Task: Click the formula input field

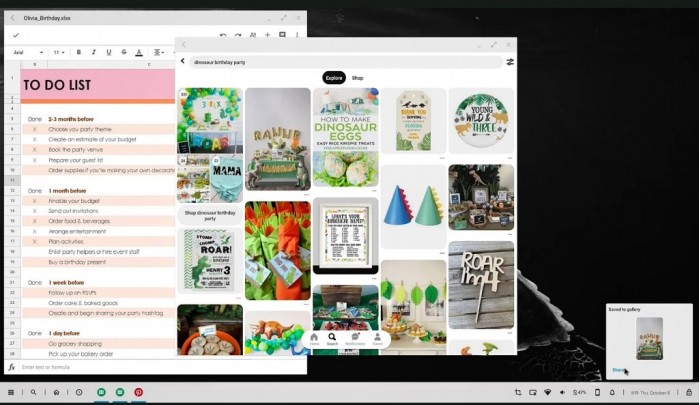Action: click(161, 367)
